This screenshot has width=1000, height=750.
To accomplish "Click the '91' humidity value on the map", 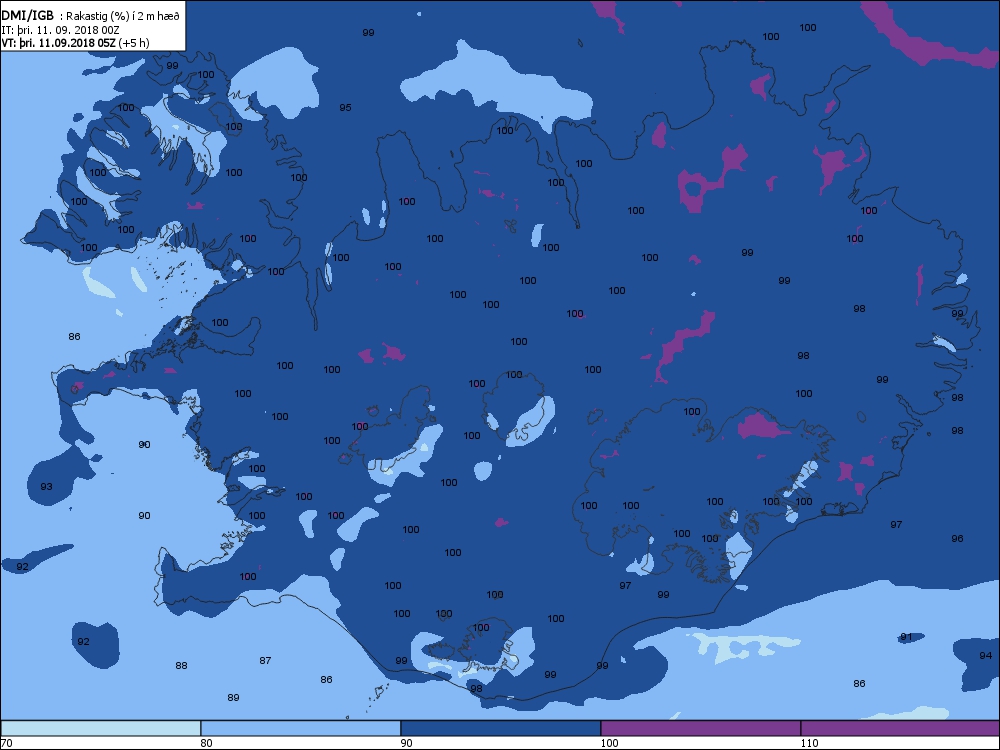I will click(906, 637).
